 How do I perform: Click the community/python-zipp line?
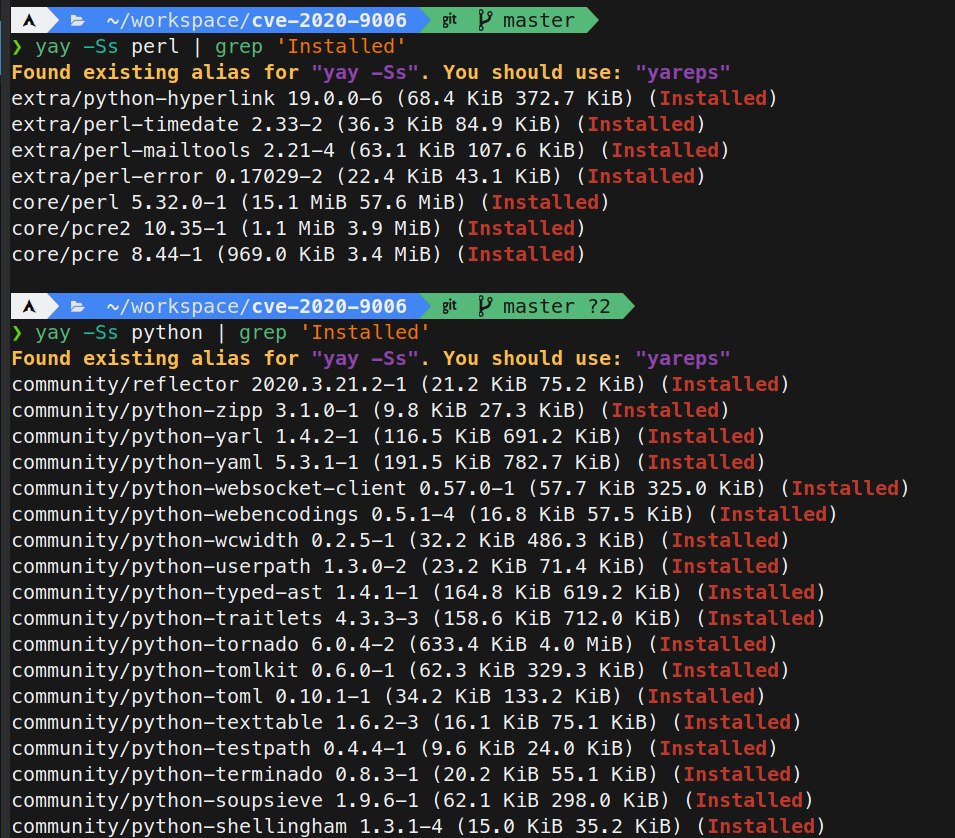370,410
